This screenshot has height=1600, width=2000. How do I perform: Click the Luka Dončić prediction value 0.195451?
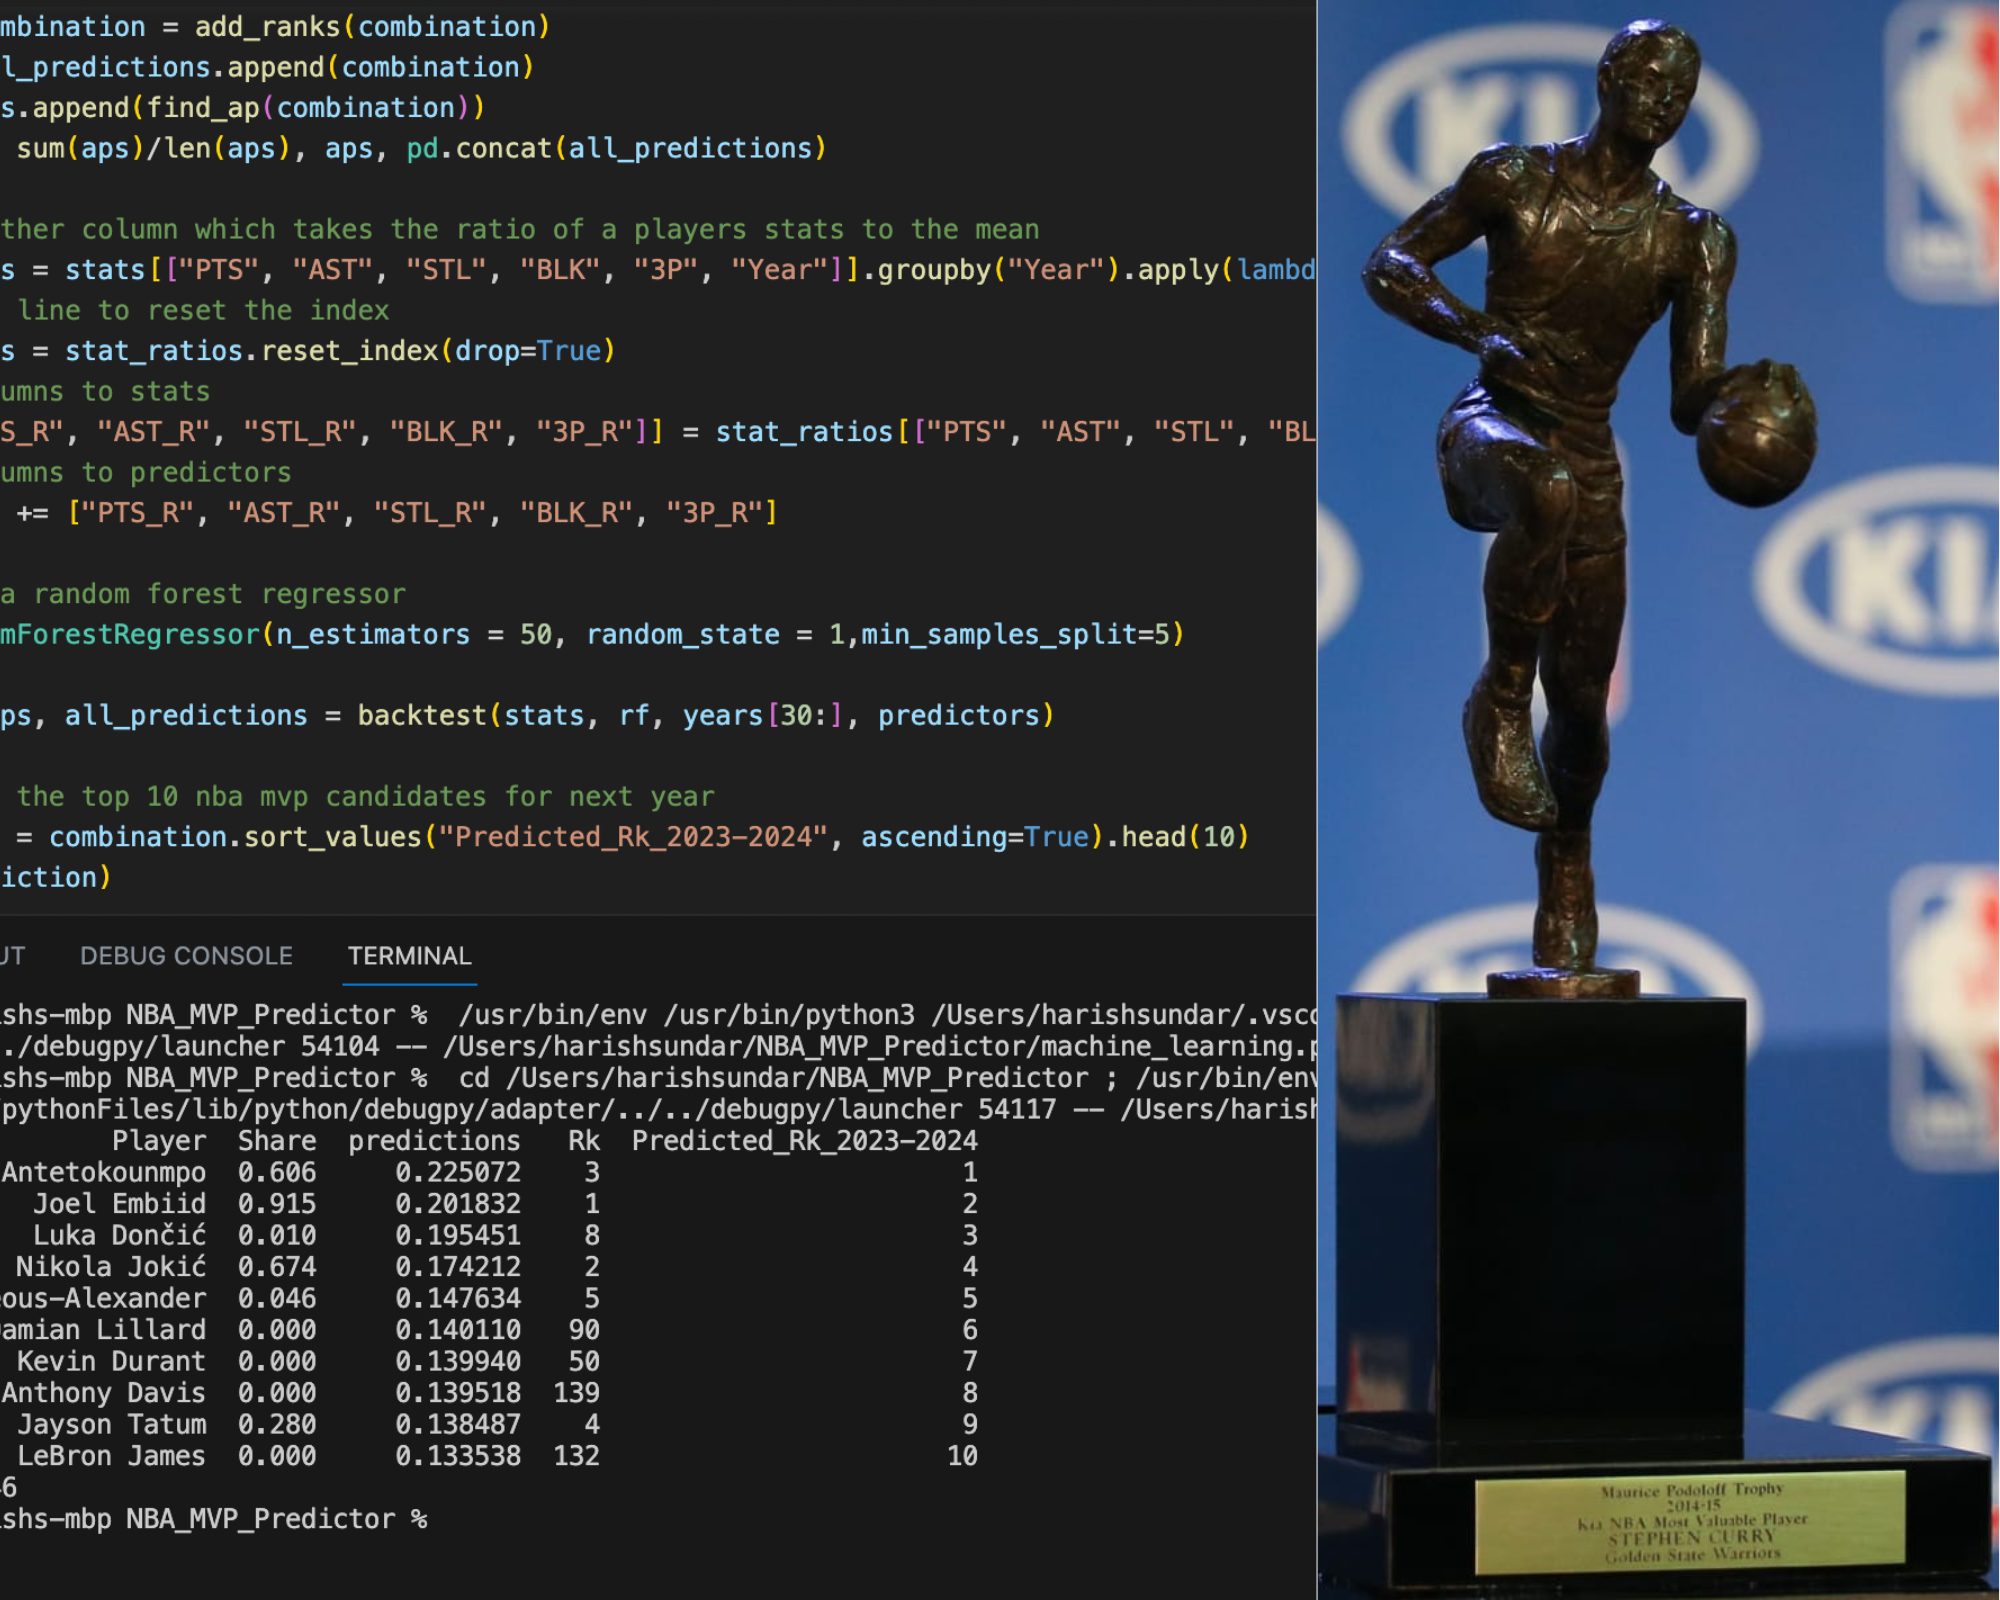coord(458,1235)
